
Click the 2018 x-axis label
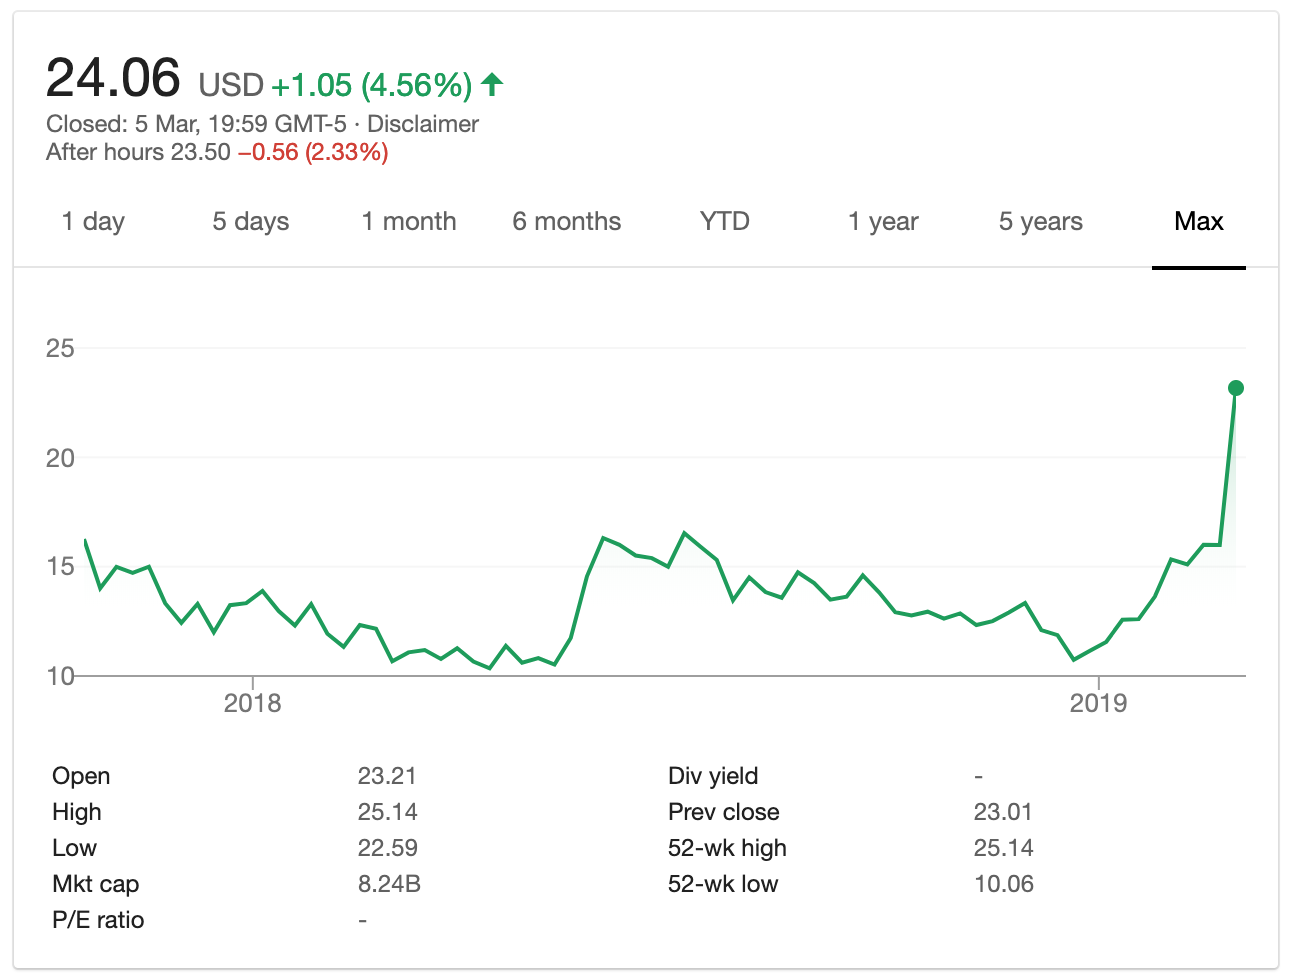coord(252,703)
